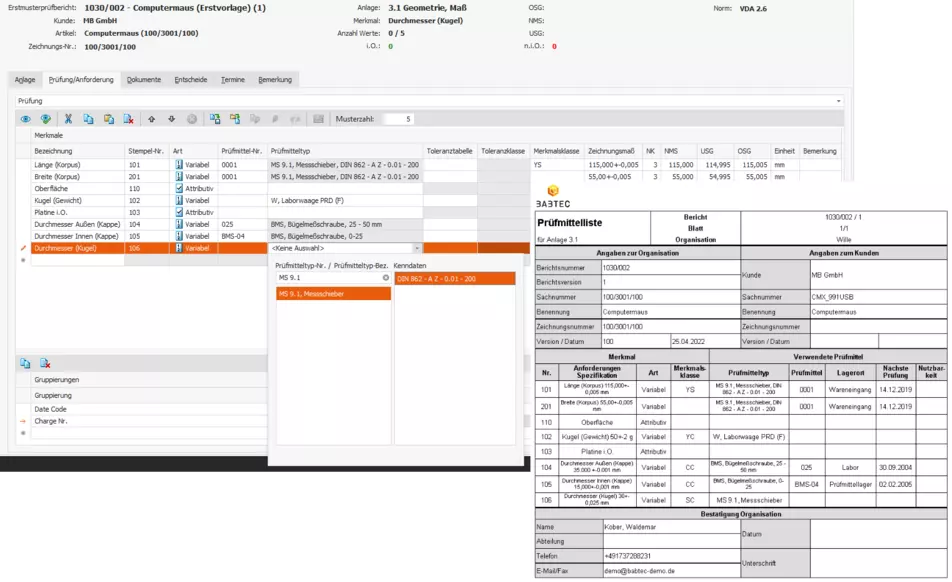This screenshot has width=952, height=582.
Task: Select the Länge (Korpus) row name
Action: (57, 164)
